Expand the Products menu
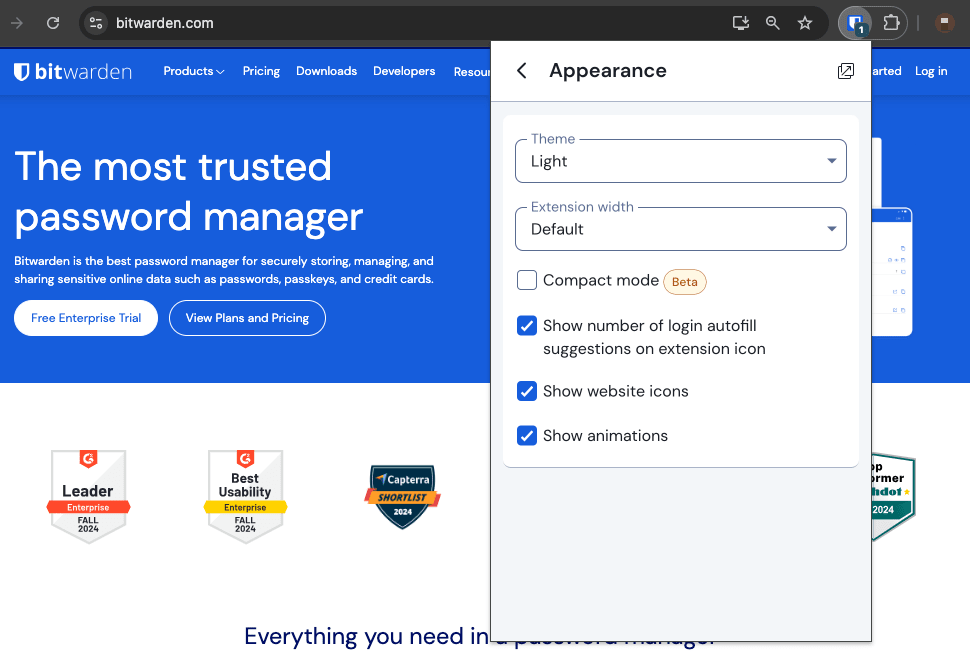This screenshot has width=970, height=656. click(193, 71)
